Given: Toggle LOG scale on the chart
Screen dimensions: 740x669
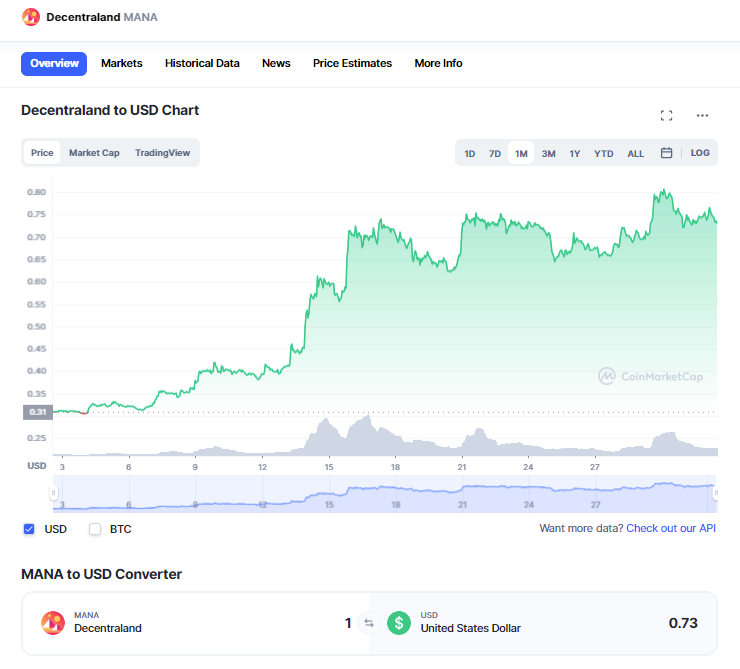Looking at the screenshot, I should (x=700, y=153).
